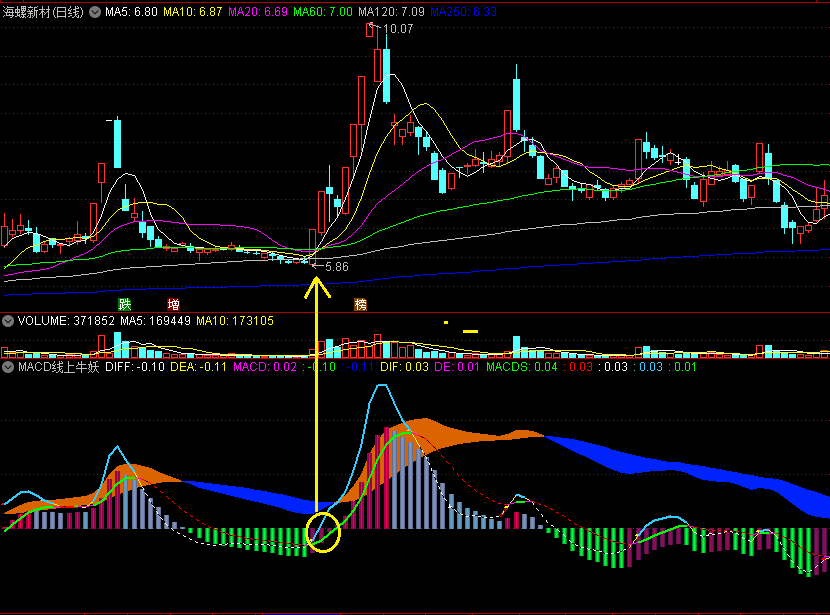
Task: Open the VOLUME indicator dropdown arrow
Action: 8,321
